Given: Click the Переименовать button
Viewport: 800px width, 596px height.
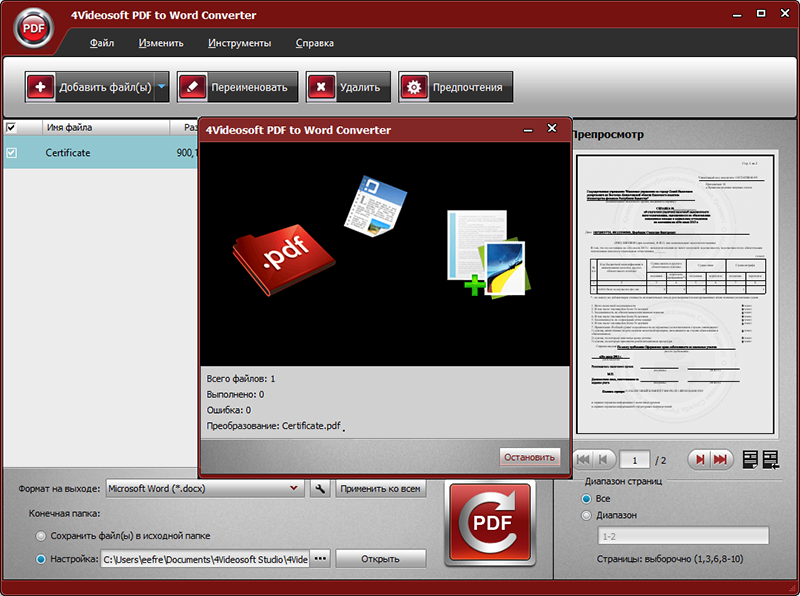Looking at the screenshot, I should pyautogui.click(x=238, y=87).
